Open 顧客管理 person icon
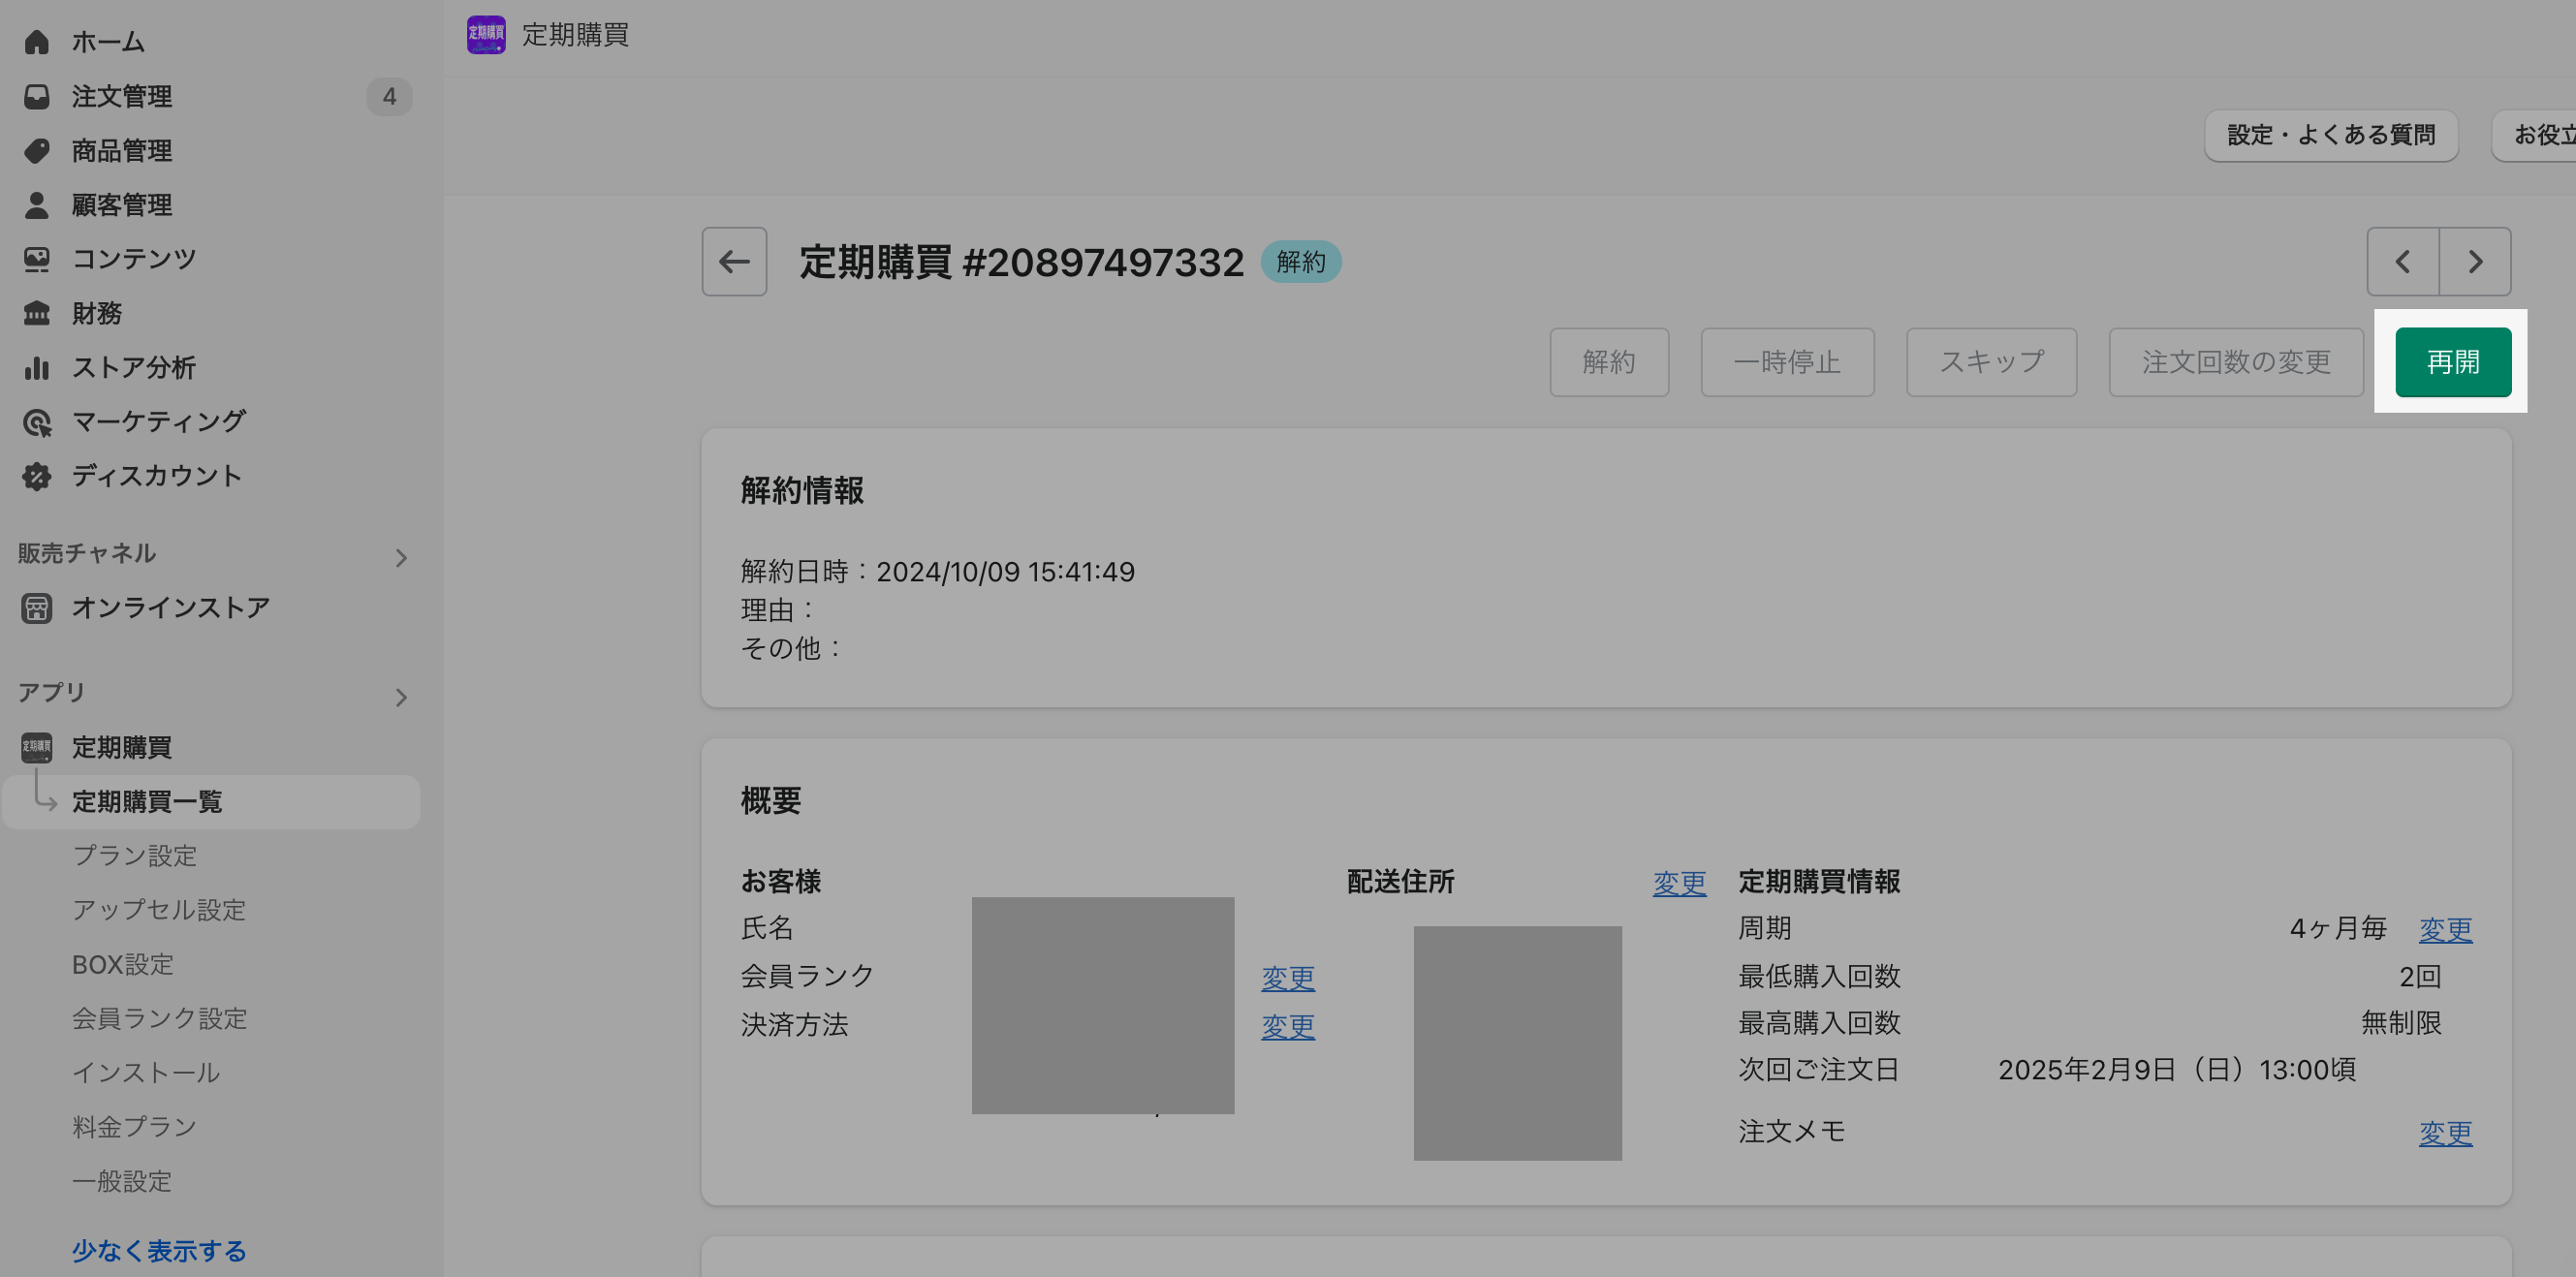Image resolution: width=2576 pixels, height=1277 pixels. (x=37, y=205)
